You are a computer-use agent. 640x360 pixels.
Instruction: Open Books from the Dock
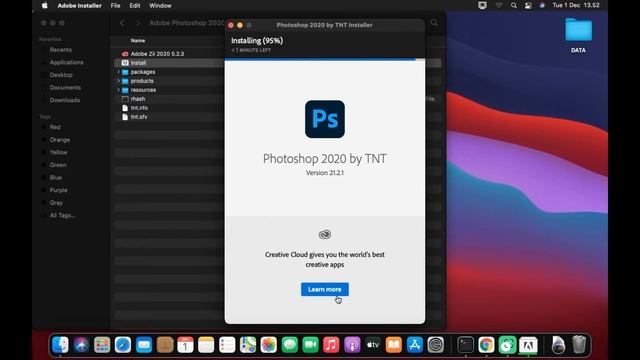(x=393, y=345)
